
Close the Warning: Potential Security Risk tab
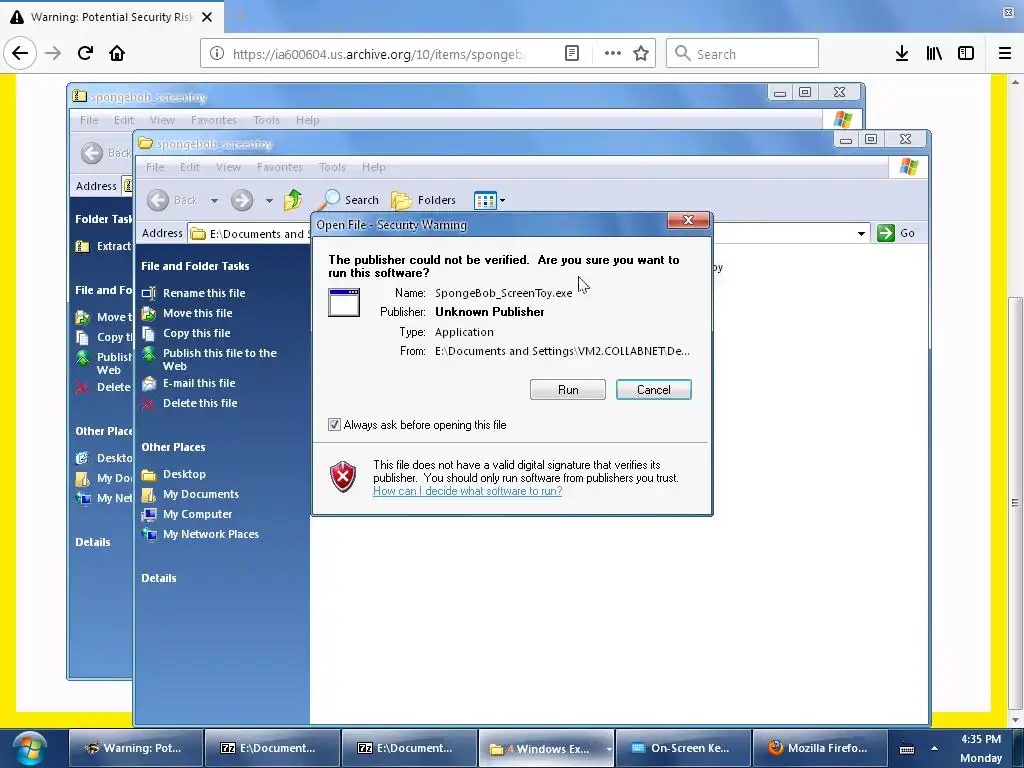[x=207, y=17]
